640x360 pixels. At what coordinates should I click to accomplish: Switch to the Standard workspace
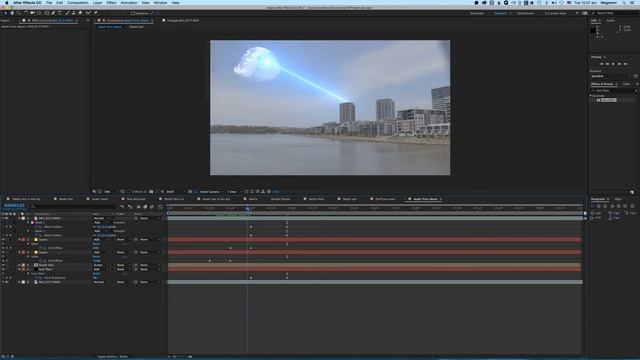pos(500,13)
